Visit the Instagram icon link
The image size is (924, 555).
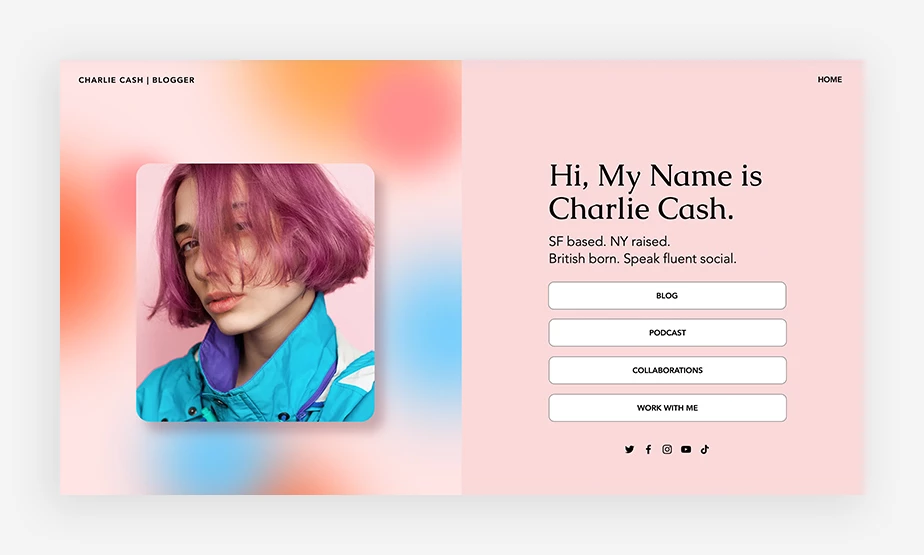click(667, 450)
